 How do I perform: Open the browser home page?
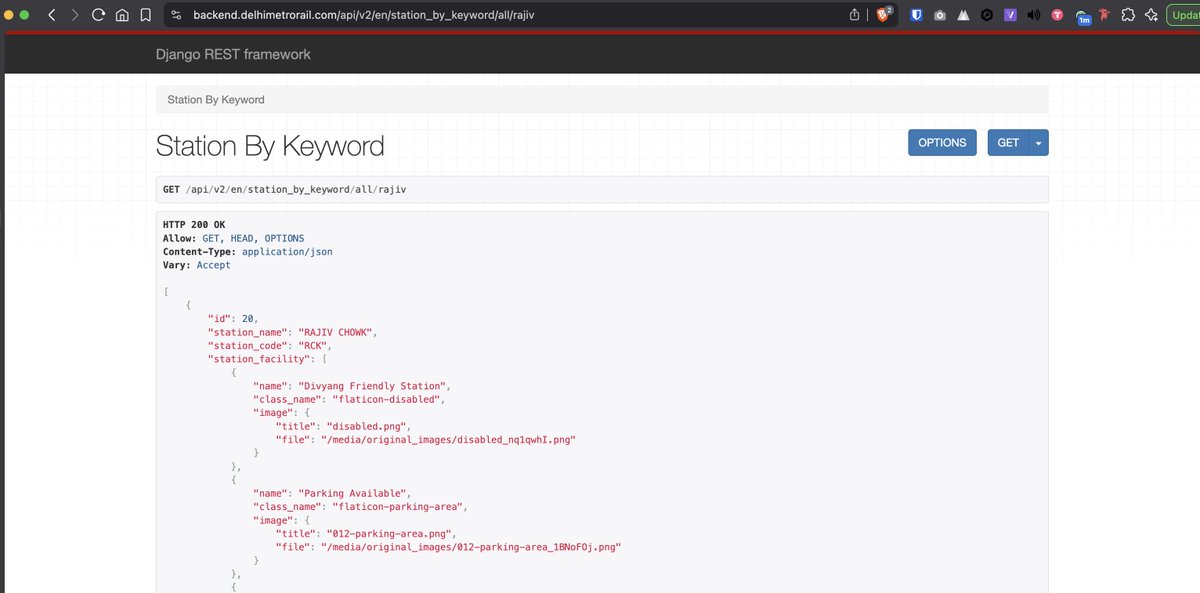click(x=121, y=15)
